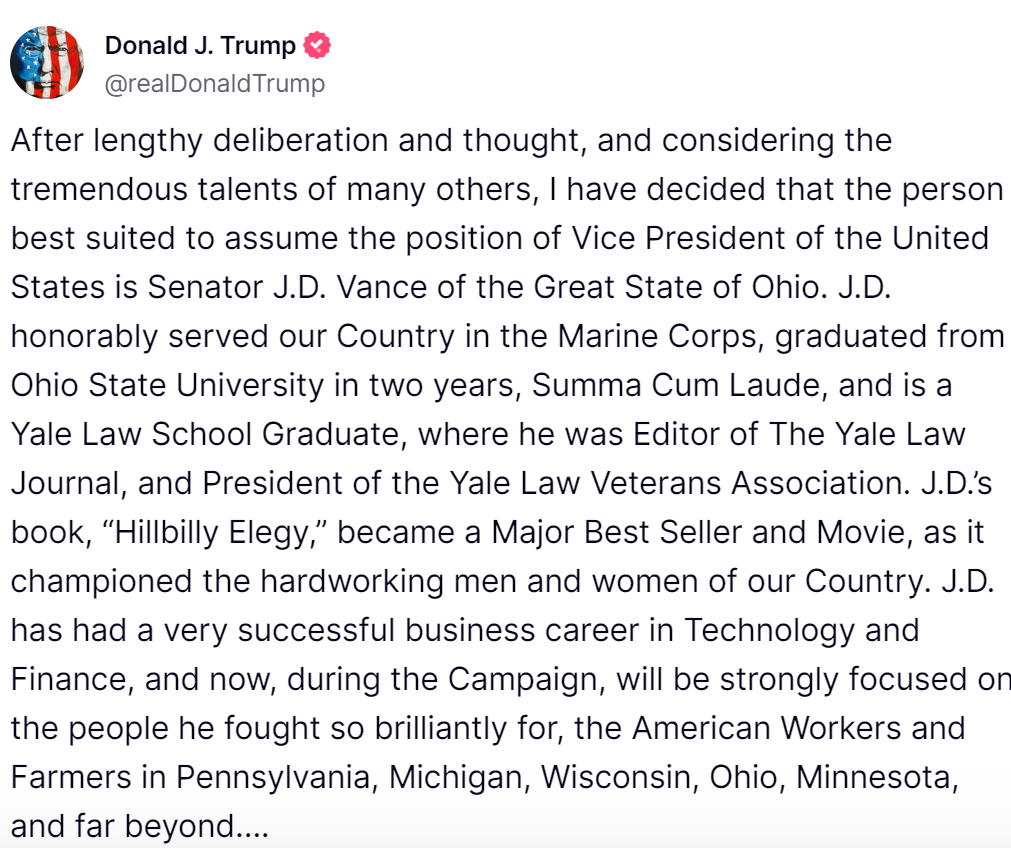1011x848 pixels.
Task: Click the opening words "After lengthy deliberation"
Action: coord(199,141)
